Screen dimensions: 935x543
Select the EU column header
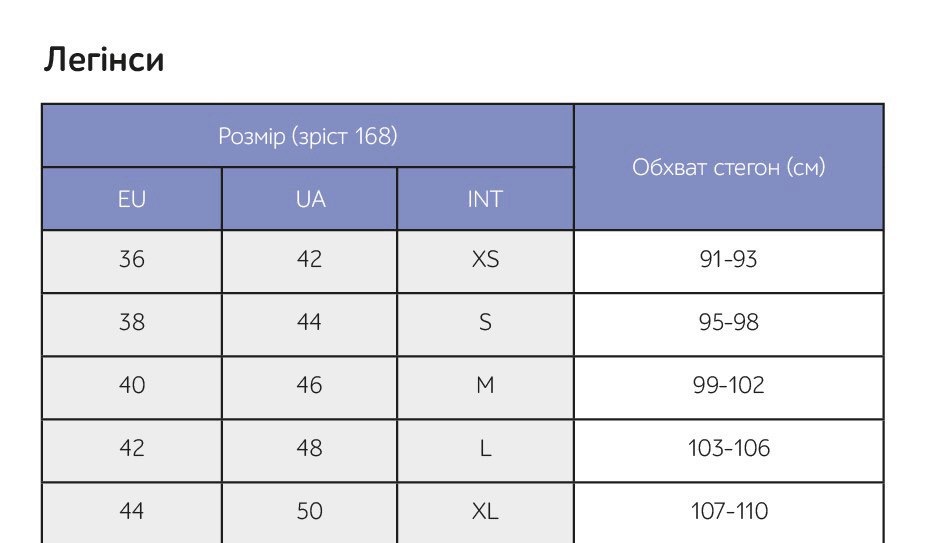(x=131, y=199)
